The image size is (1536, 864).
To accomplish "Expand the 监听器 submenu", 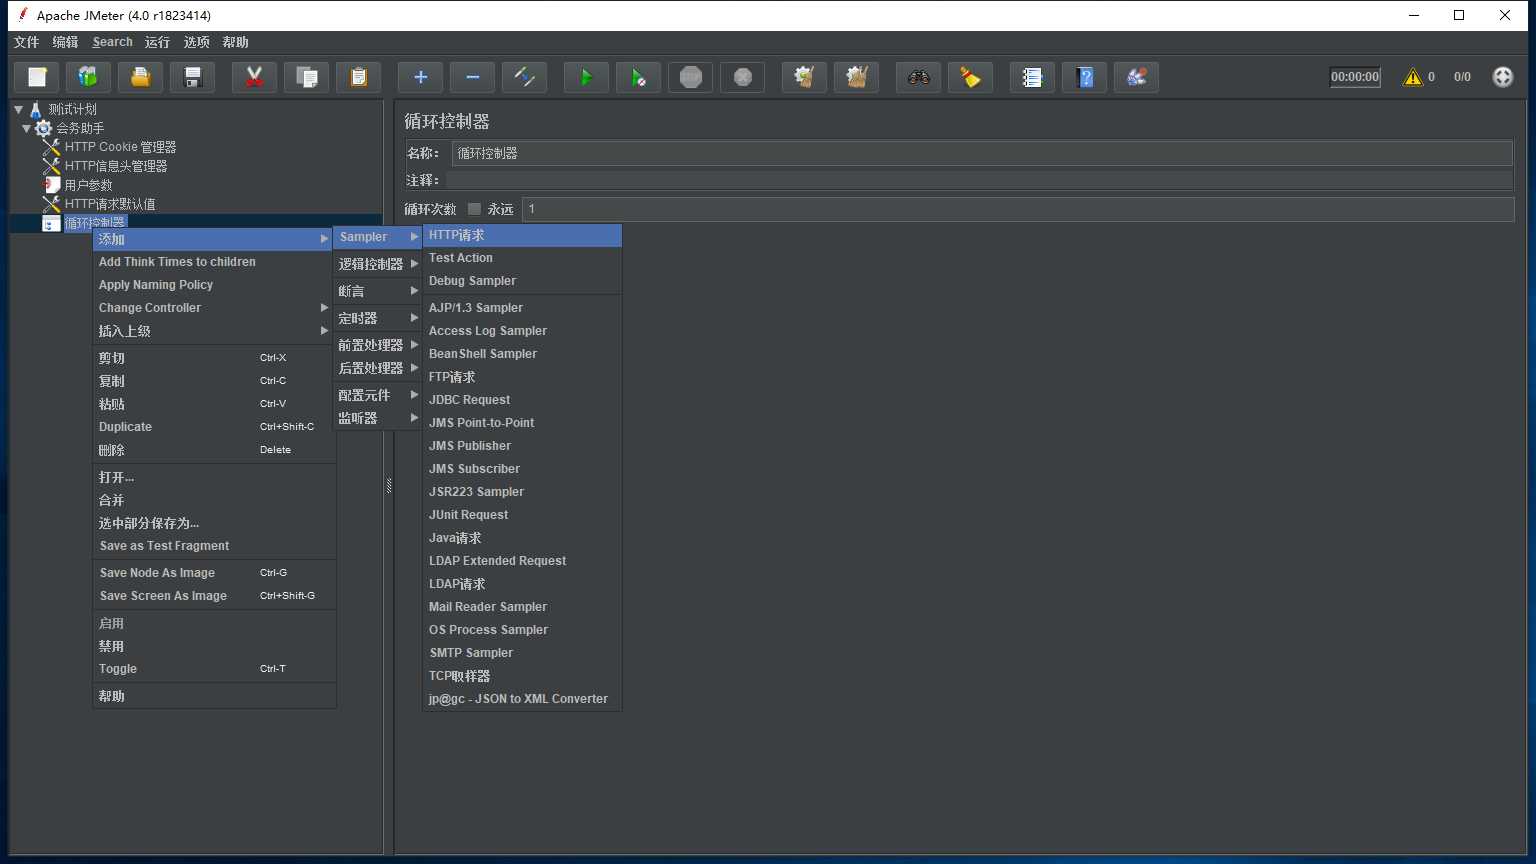I will 378,418.
